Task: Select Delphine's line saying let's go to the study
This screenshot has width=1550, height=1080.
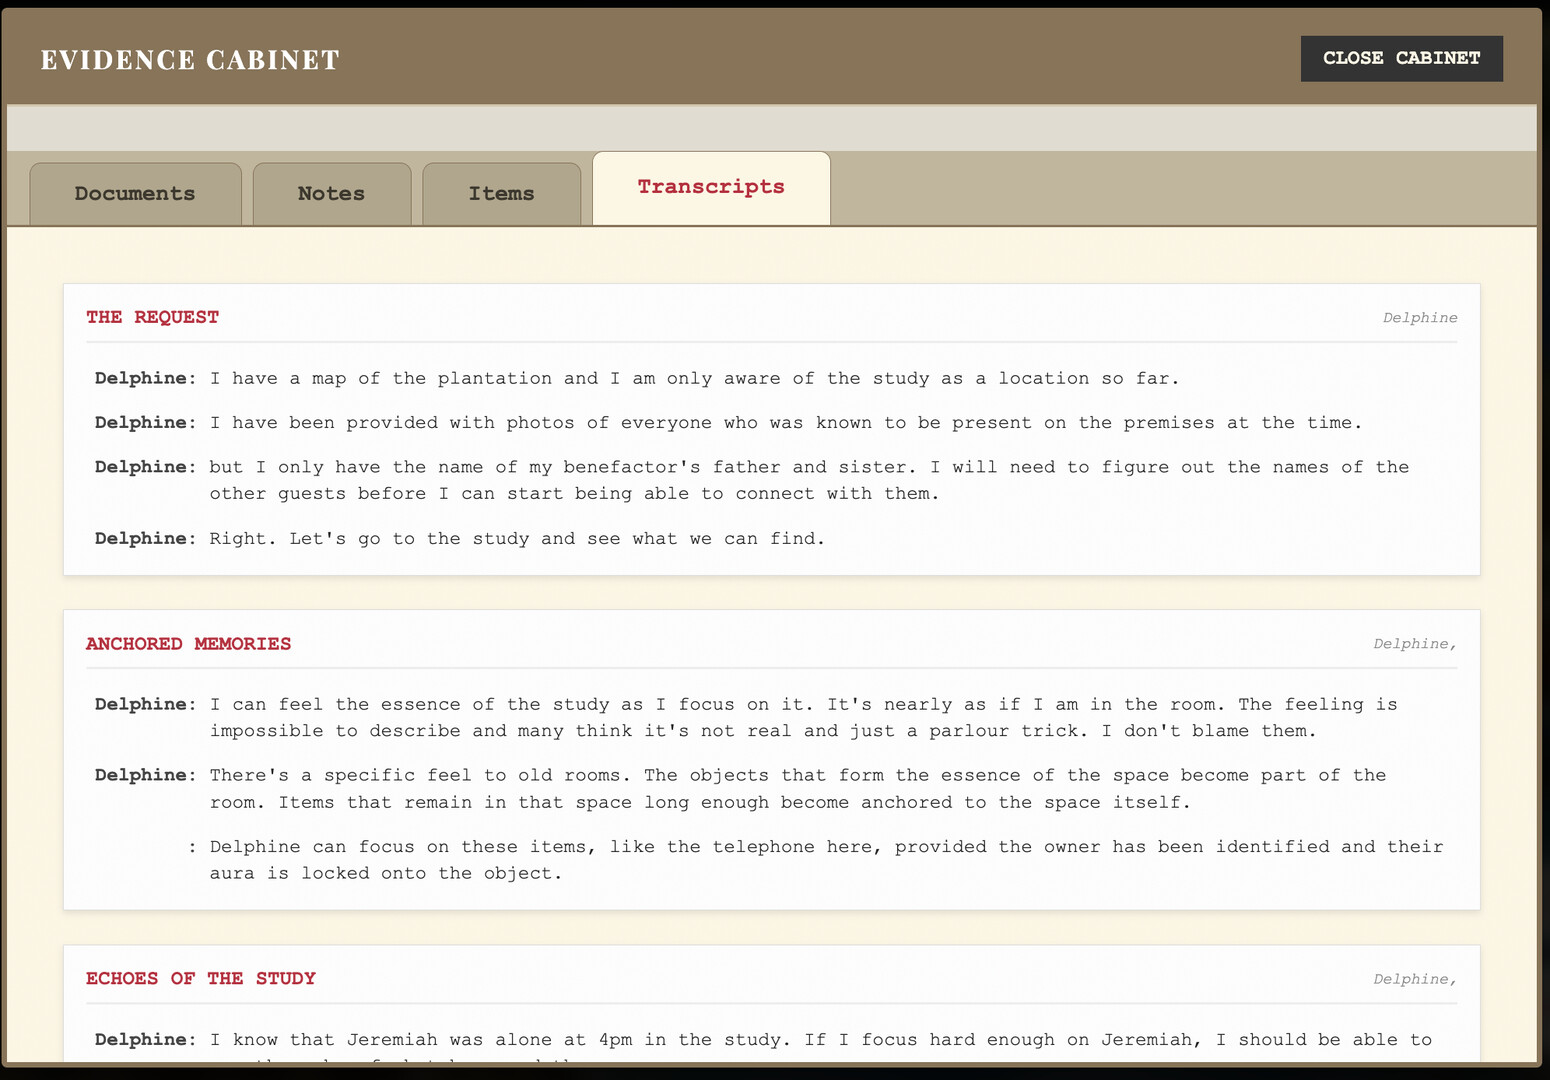Action: click(x=516, y=538)
